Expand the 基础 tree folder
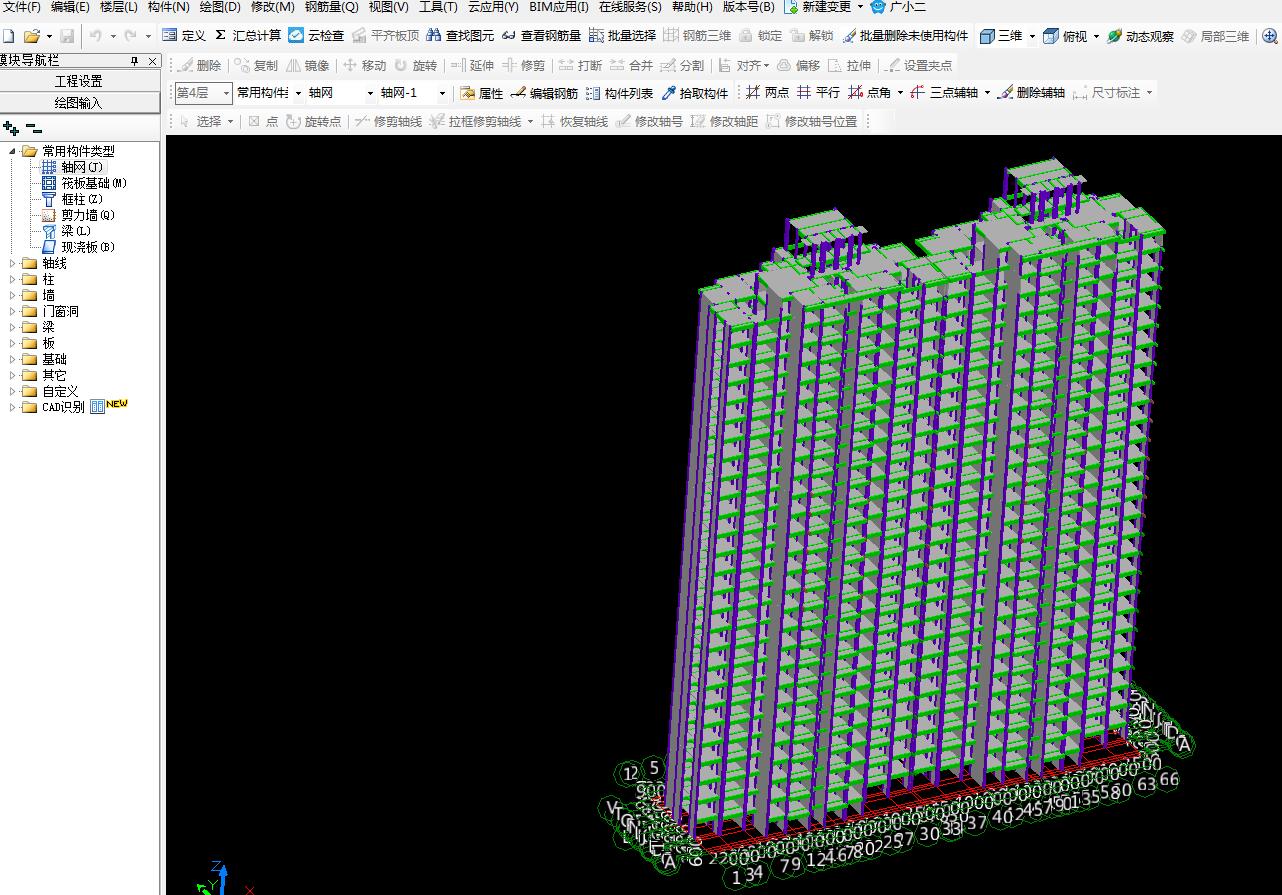This screenshot has height=895, width=1282. tap(13, 360)
